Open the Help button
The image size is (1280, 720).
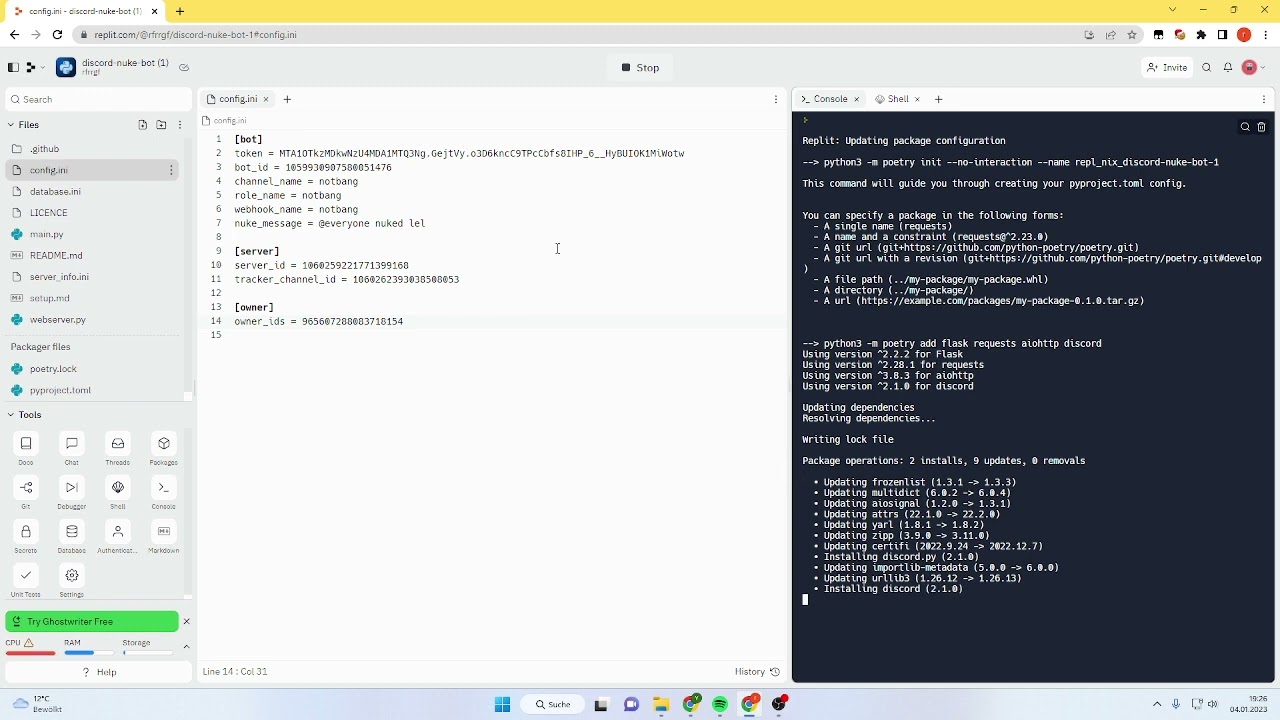click(x=98, y=672)
